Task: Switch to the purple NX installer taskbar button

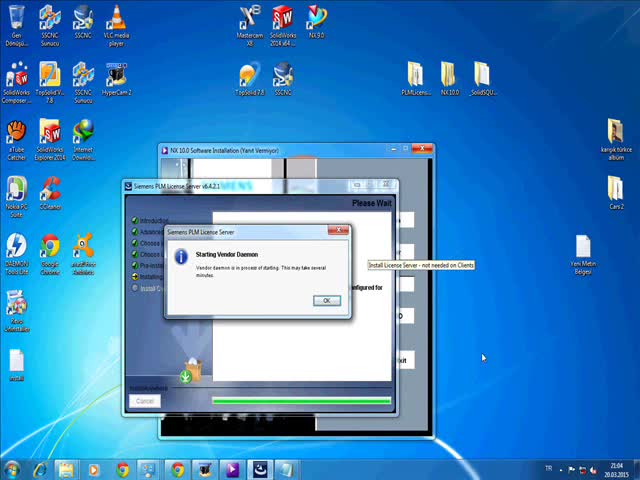Action: tap(232, 470)
